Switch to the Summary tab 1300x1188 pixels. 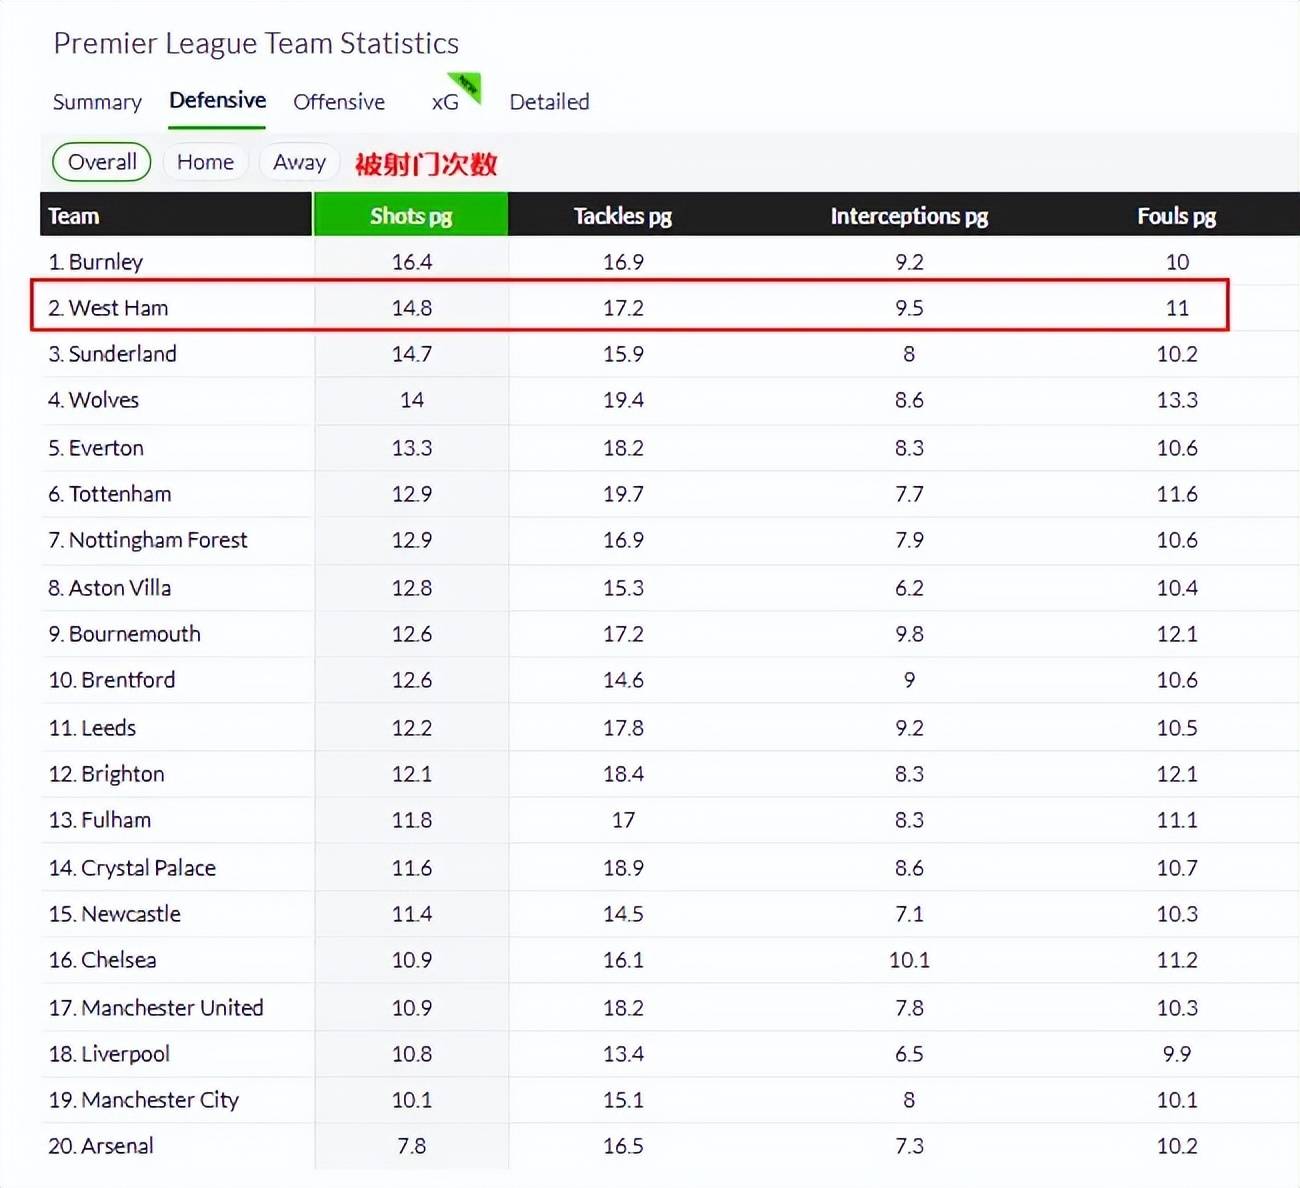(97, 102)
